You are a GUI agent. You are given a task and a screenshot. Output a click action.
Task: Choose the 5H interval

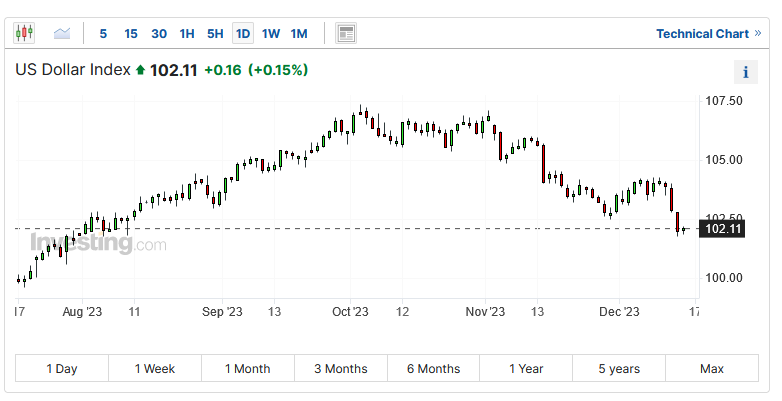pos(215,33)
